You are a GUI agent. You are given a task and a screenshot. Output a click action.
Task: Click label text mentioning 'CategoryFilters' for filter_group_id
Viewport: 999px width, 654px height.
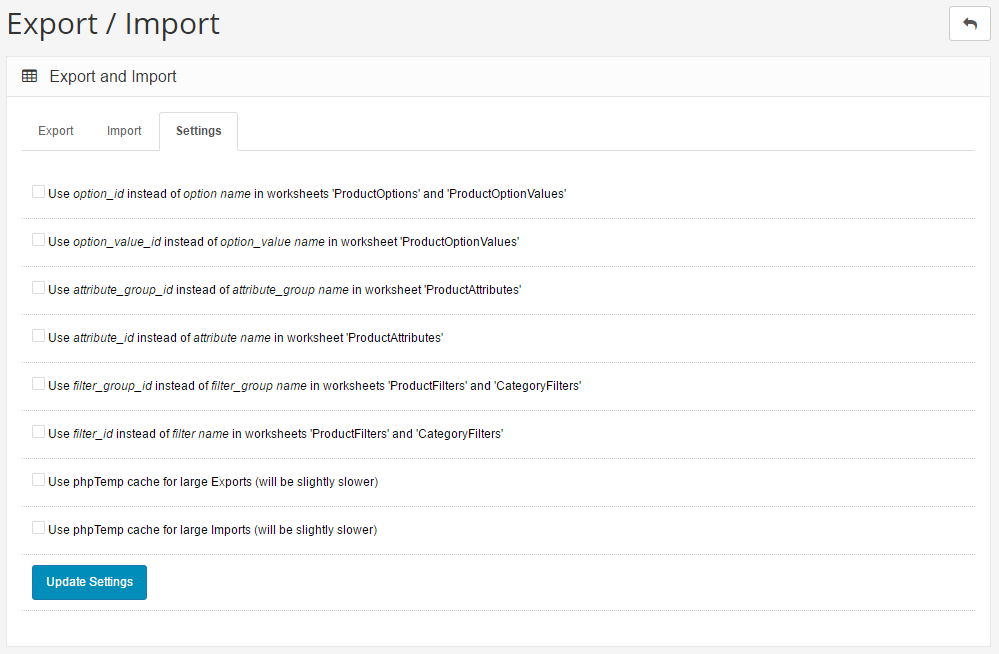[x=314, y=386]
